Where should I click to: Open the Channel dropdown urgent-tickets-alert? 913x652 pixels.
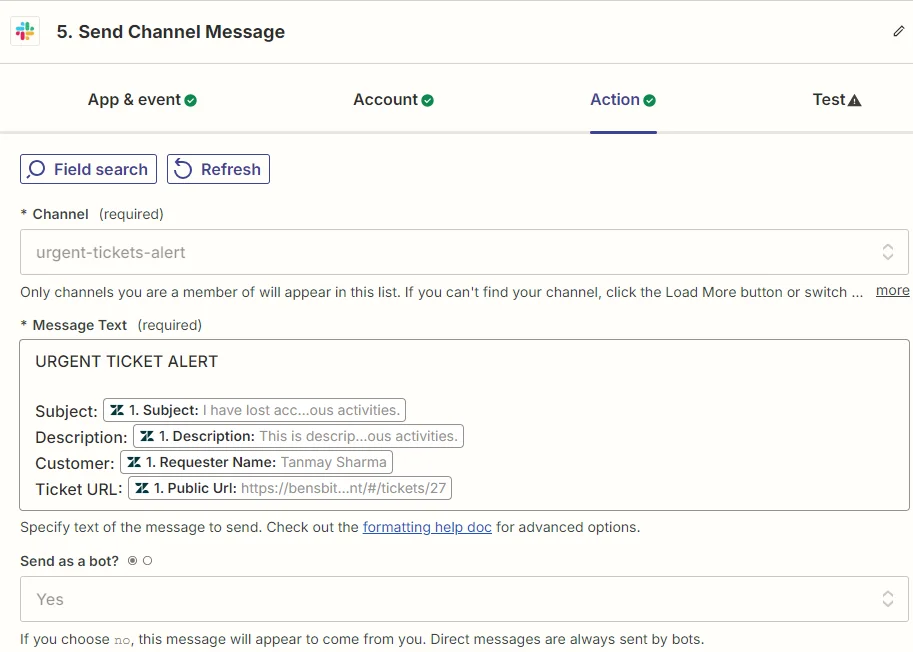pyautogui.click(x=464, y=252)
